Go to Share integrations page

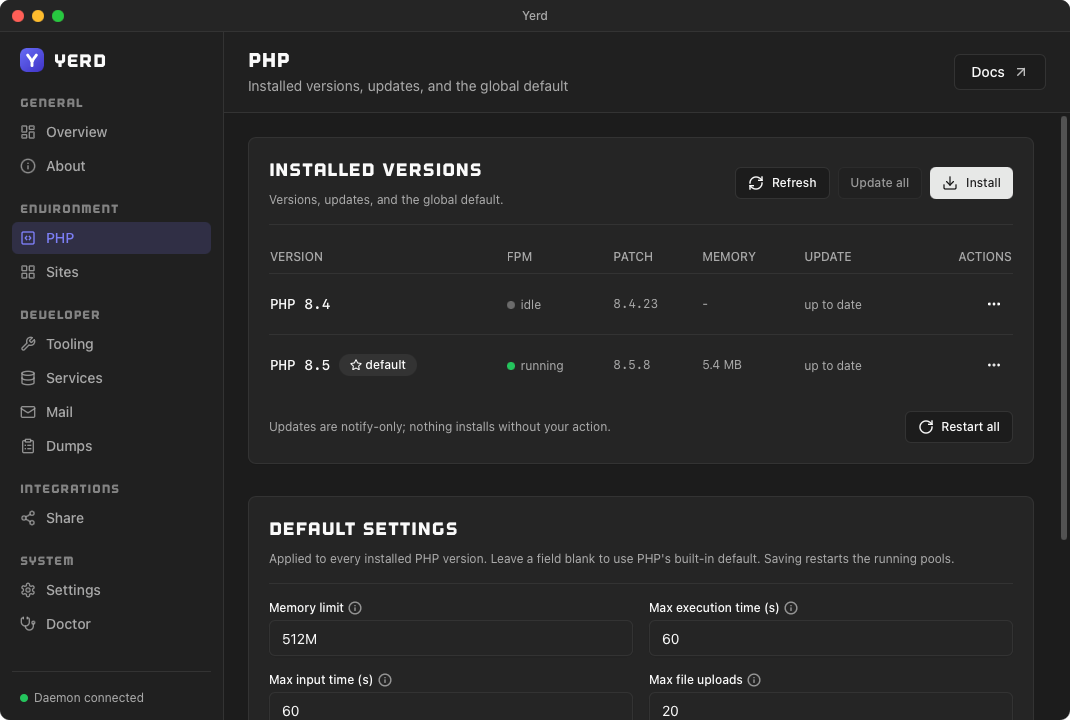(111, 518)
